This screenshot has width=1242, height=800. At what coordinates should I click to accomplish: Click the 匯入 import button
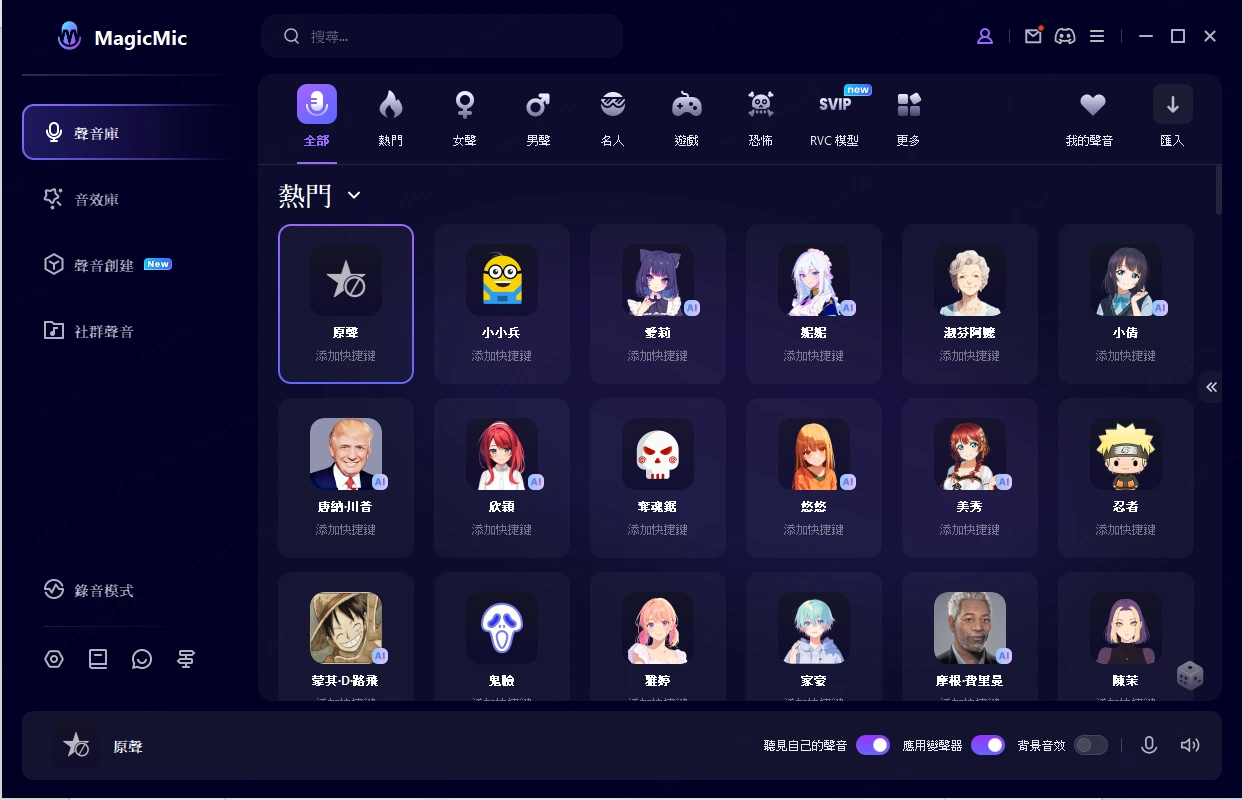point(1173,118)
